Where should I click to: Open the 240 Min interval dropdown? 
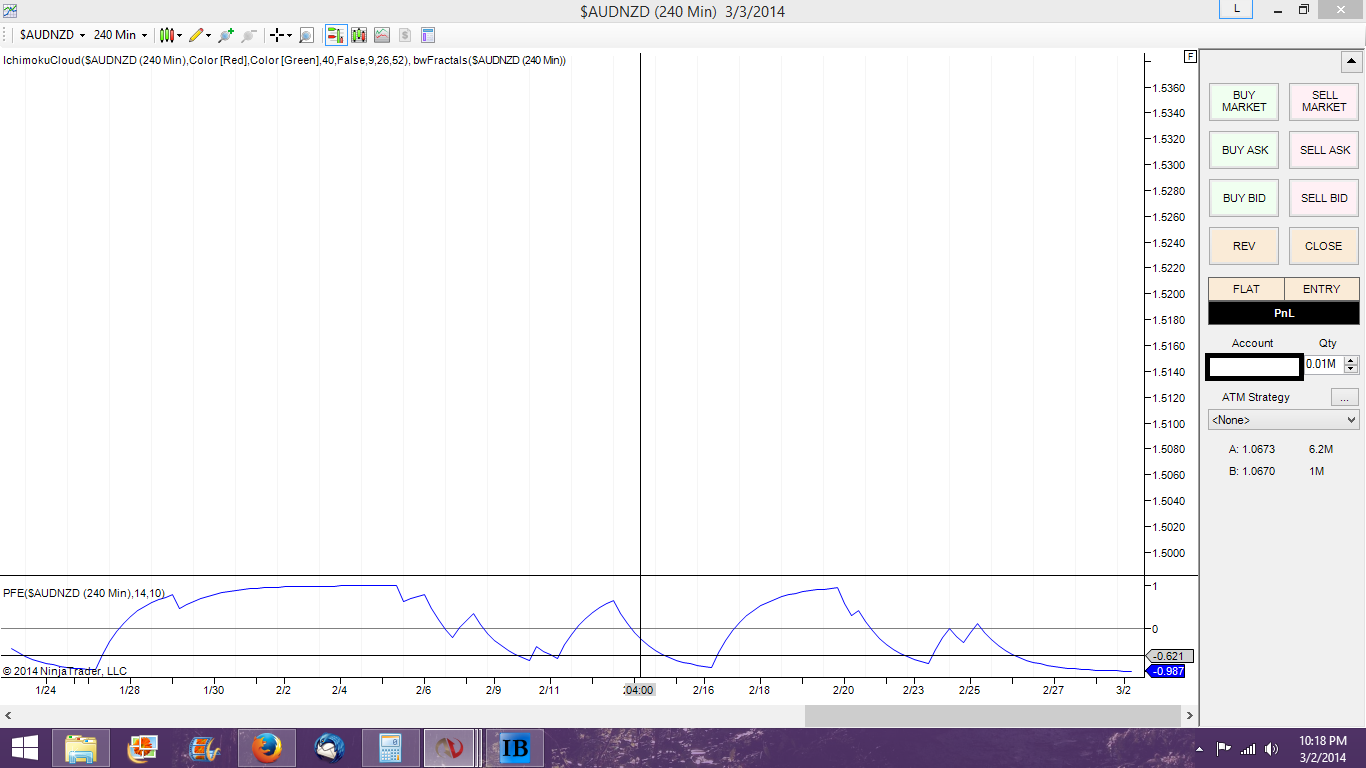click(x=120, y=35)
